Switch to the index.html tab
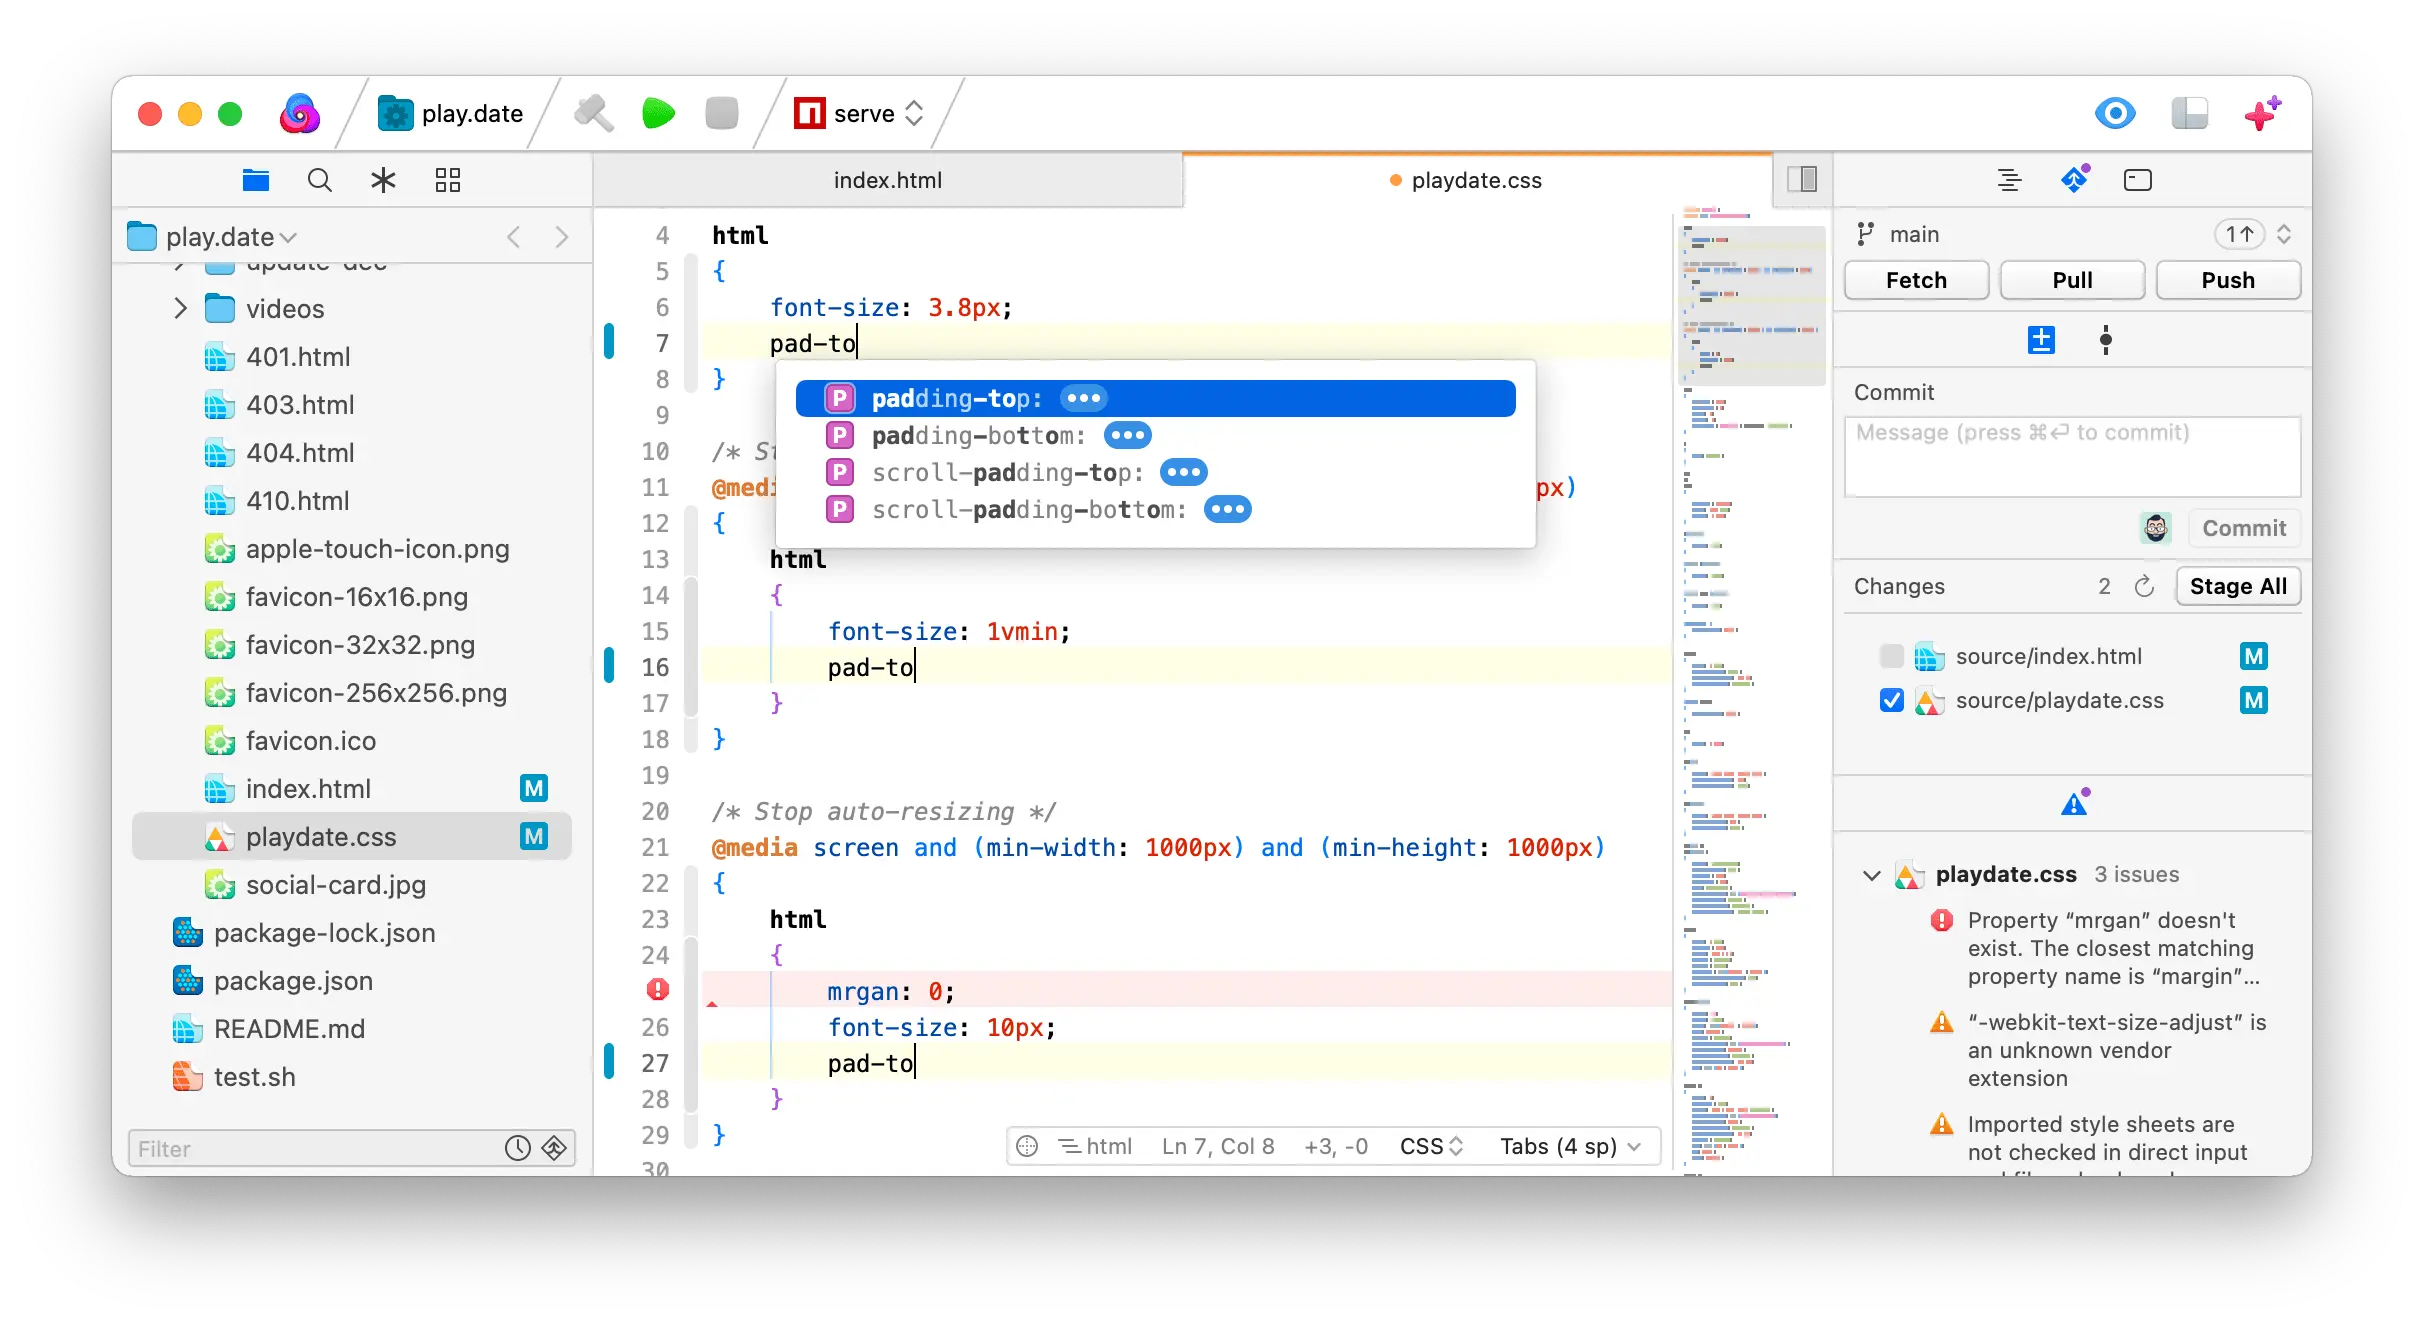Viewport: 2424px width, 1324px height. (x=887, y=180)
